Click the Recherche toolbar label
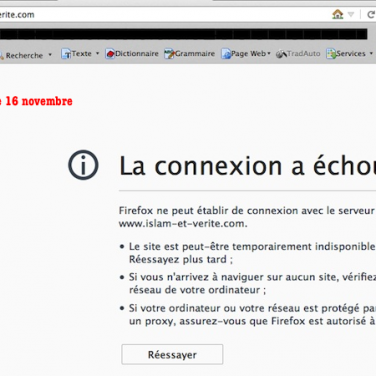376x376 pixels. click(x=24, y=55)
